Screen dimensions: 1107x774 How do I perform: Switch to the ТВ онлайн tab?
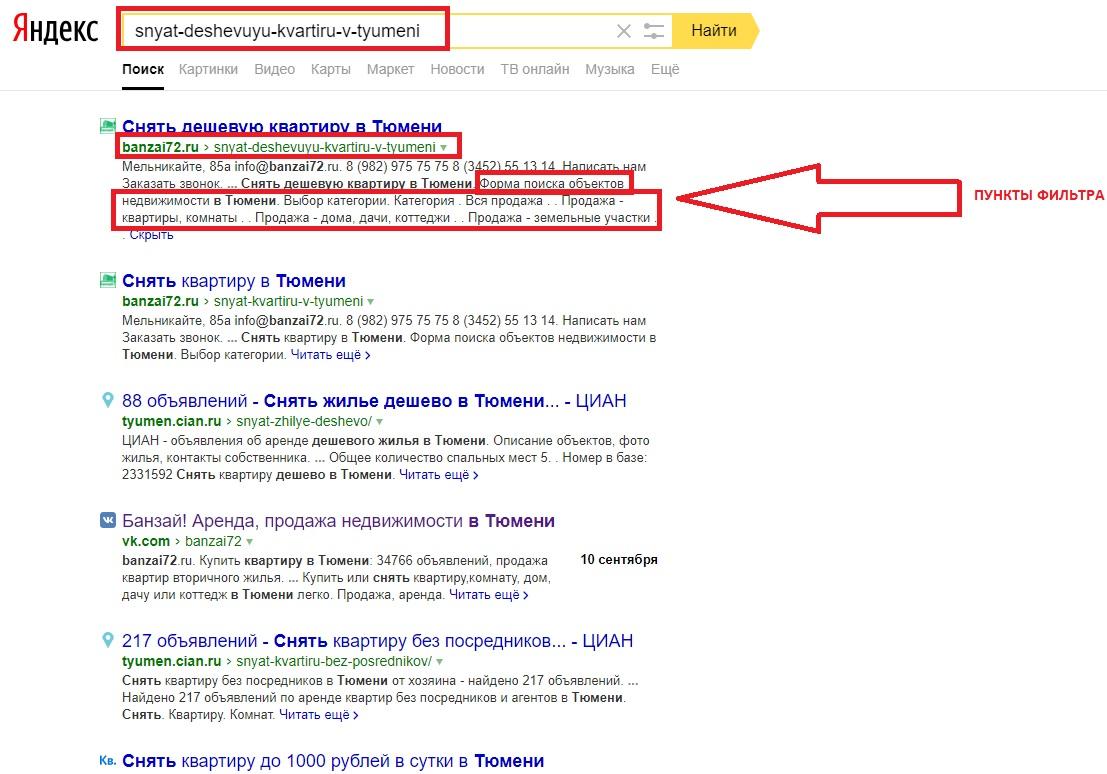(x=534, y=69)
